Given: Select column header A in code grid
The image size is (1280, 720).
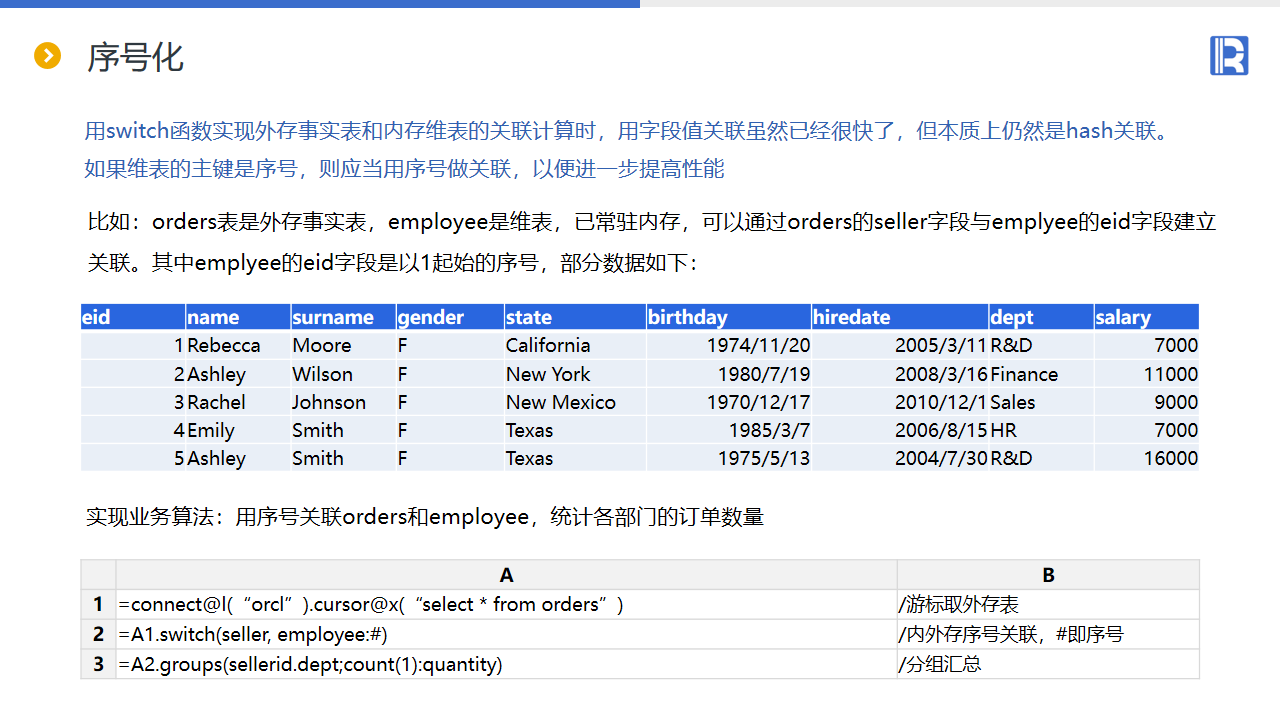Looking at the screenshot, I should [x=506, y=575].
